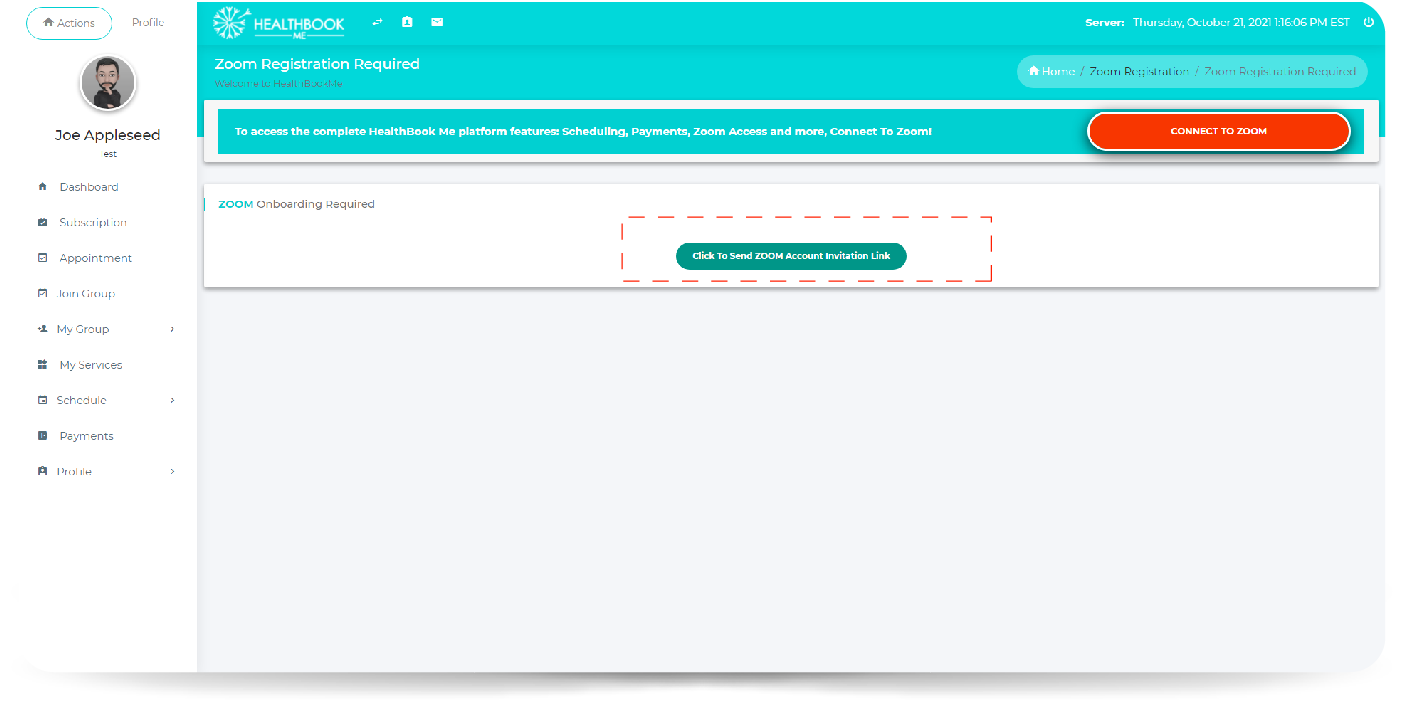Expand the My Group submenu arrow

pyautogui.click(x=172, y=329)
